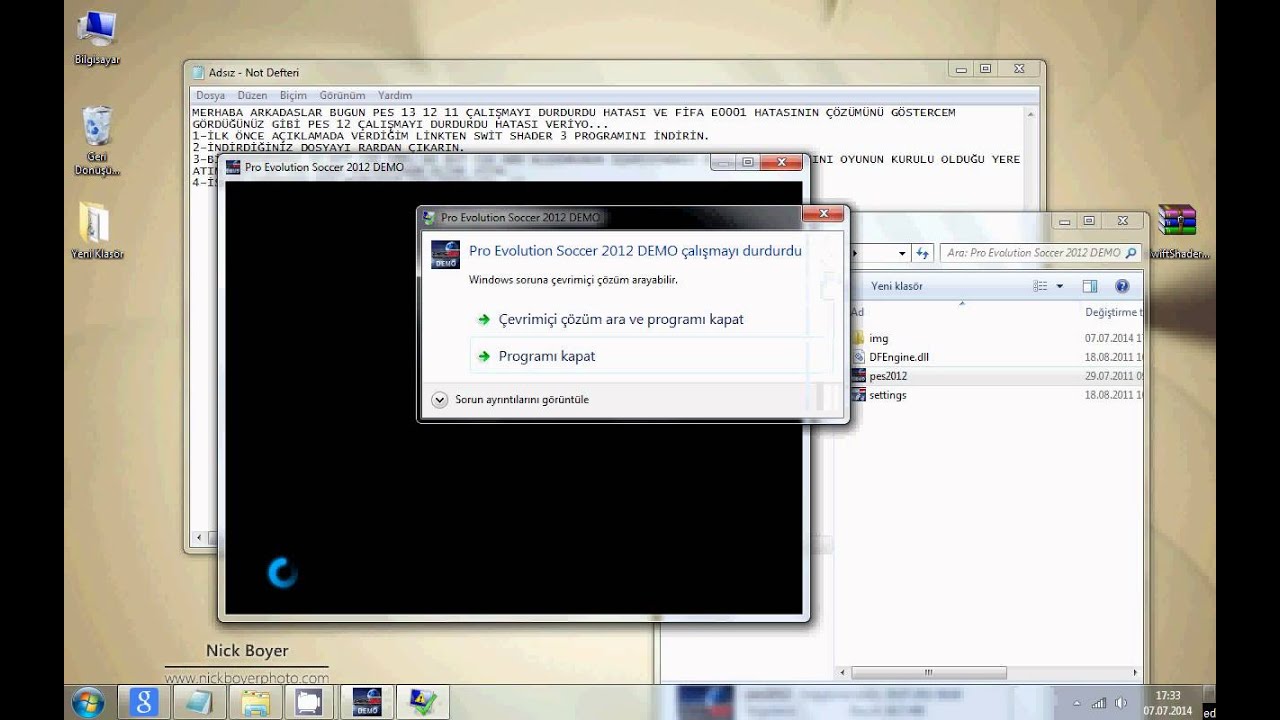Click Notepad horizontal scrollbar left arrow
The width and height of the screenshot is (1280, 720).
[199, 538]
